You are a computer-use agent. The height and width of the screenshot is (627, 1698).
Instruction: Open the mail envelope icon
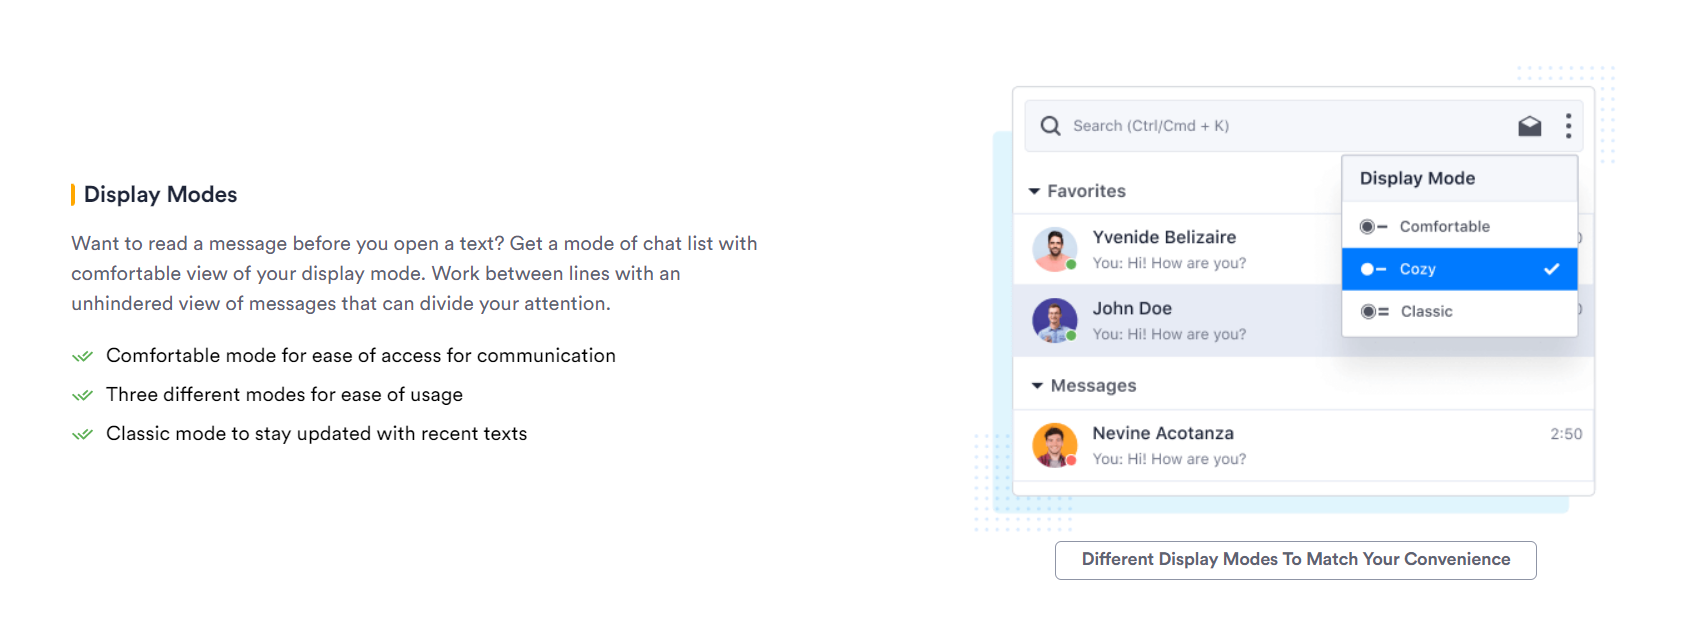1530,126
